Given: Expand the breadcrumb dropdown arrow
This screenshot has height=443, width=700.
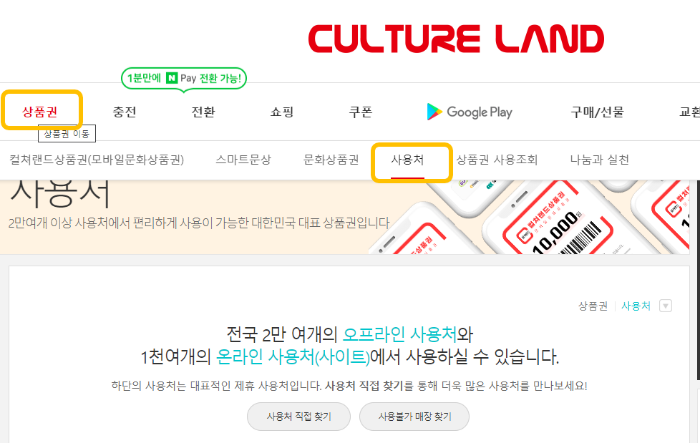Looking at the screenshot, I should tap(666, 306).
